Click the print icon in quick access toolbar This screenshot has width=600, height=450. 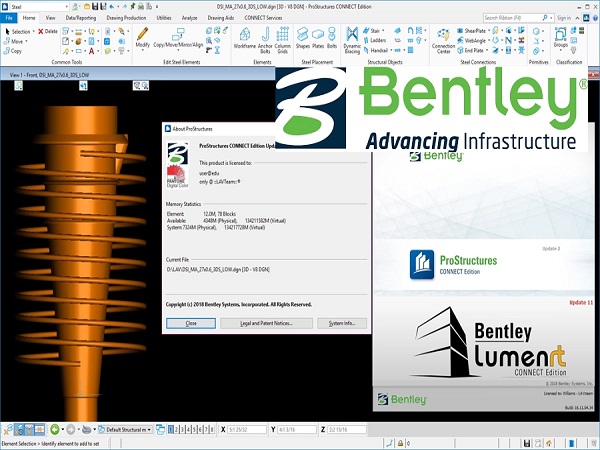[x=141, y=7]
